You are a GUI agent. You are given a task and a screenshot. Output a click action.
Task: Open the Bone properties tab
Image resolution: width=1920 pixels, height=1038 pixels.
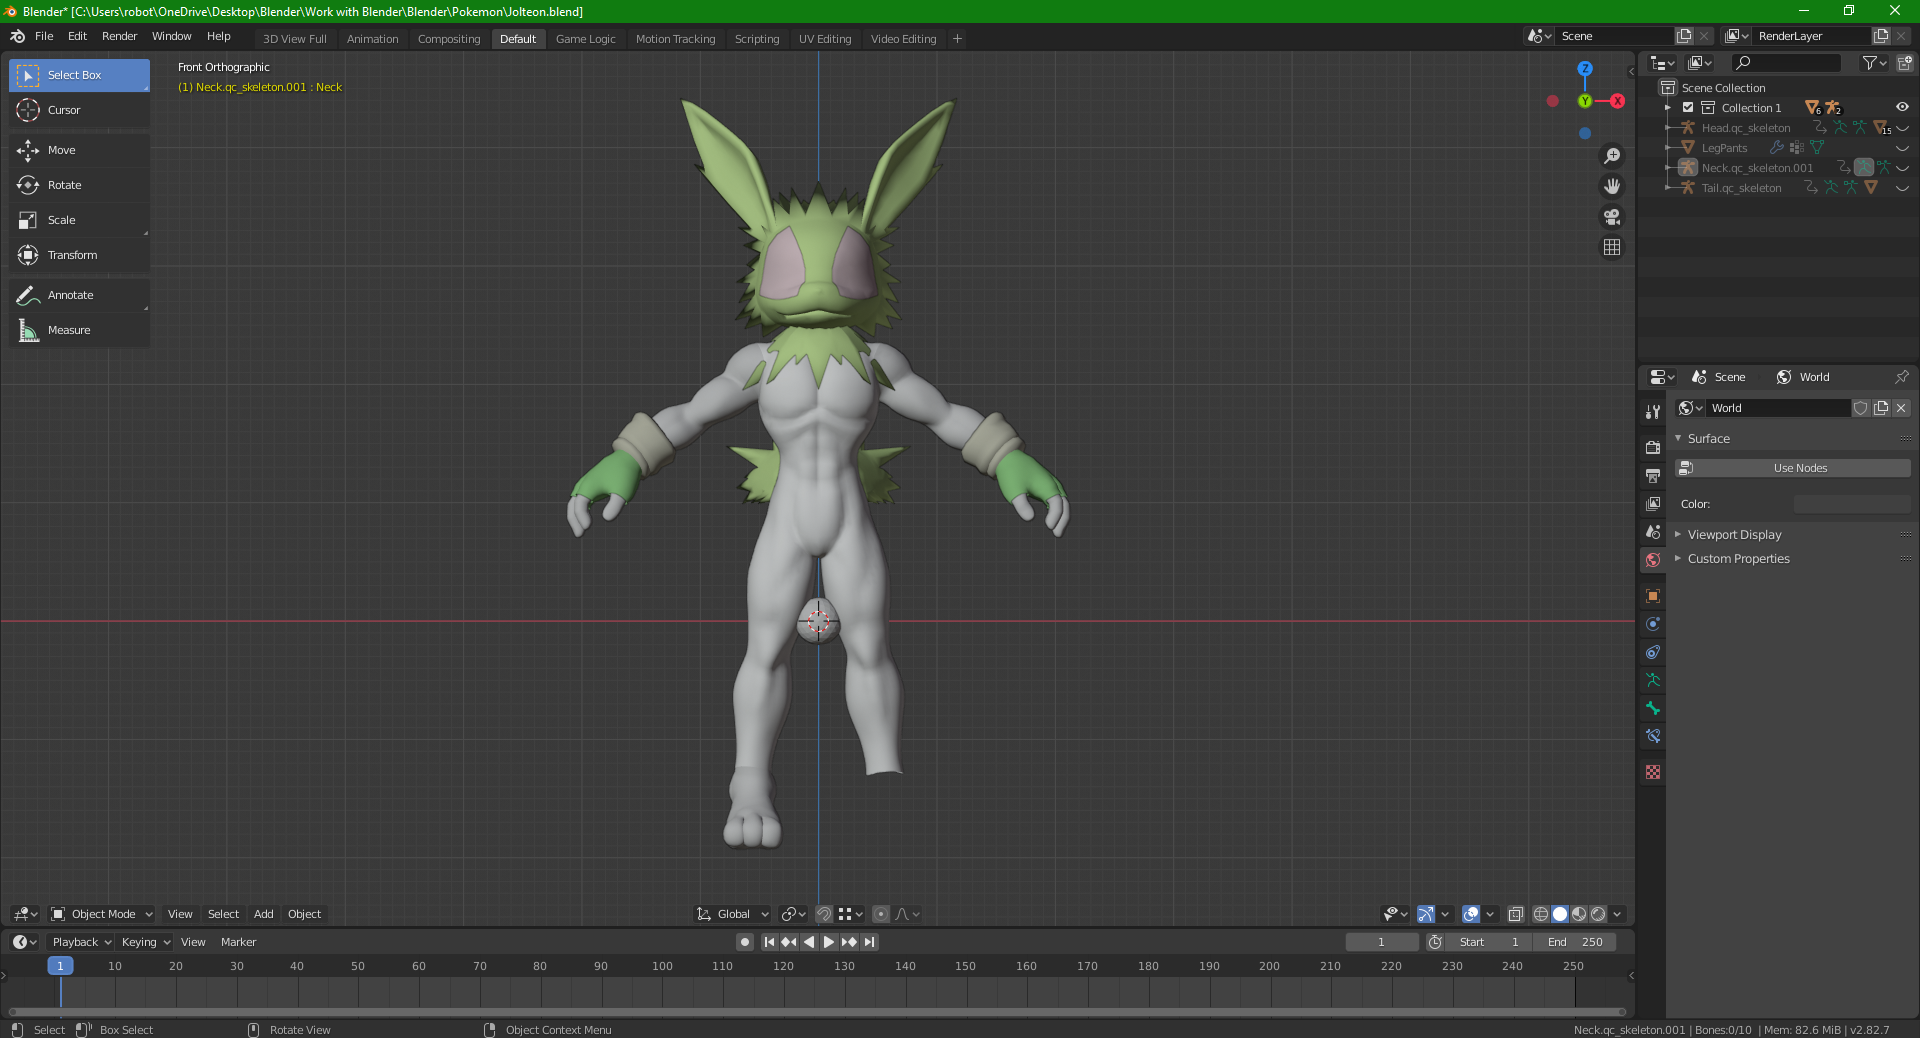1653,707
